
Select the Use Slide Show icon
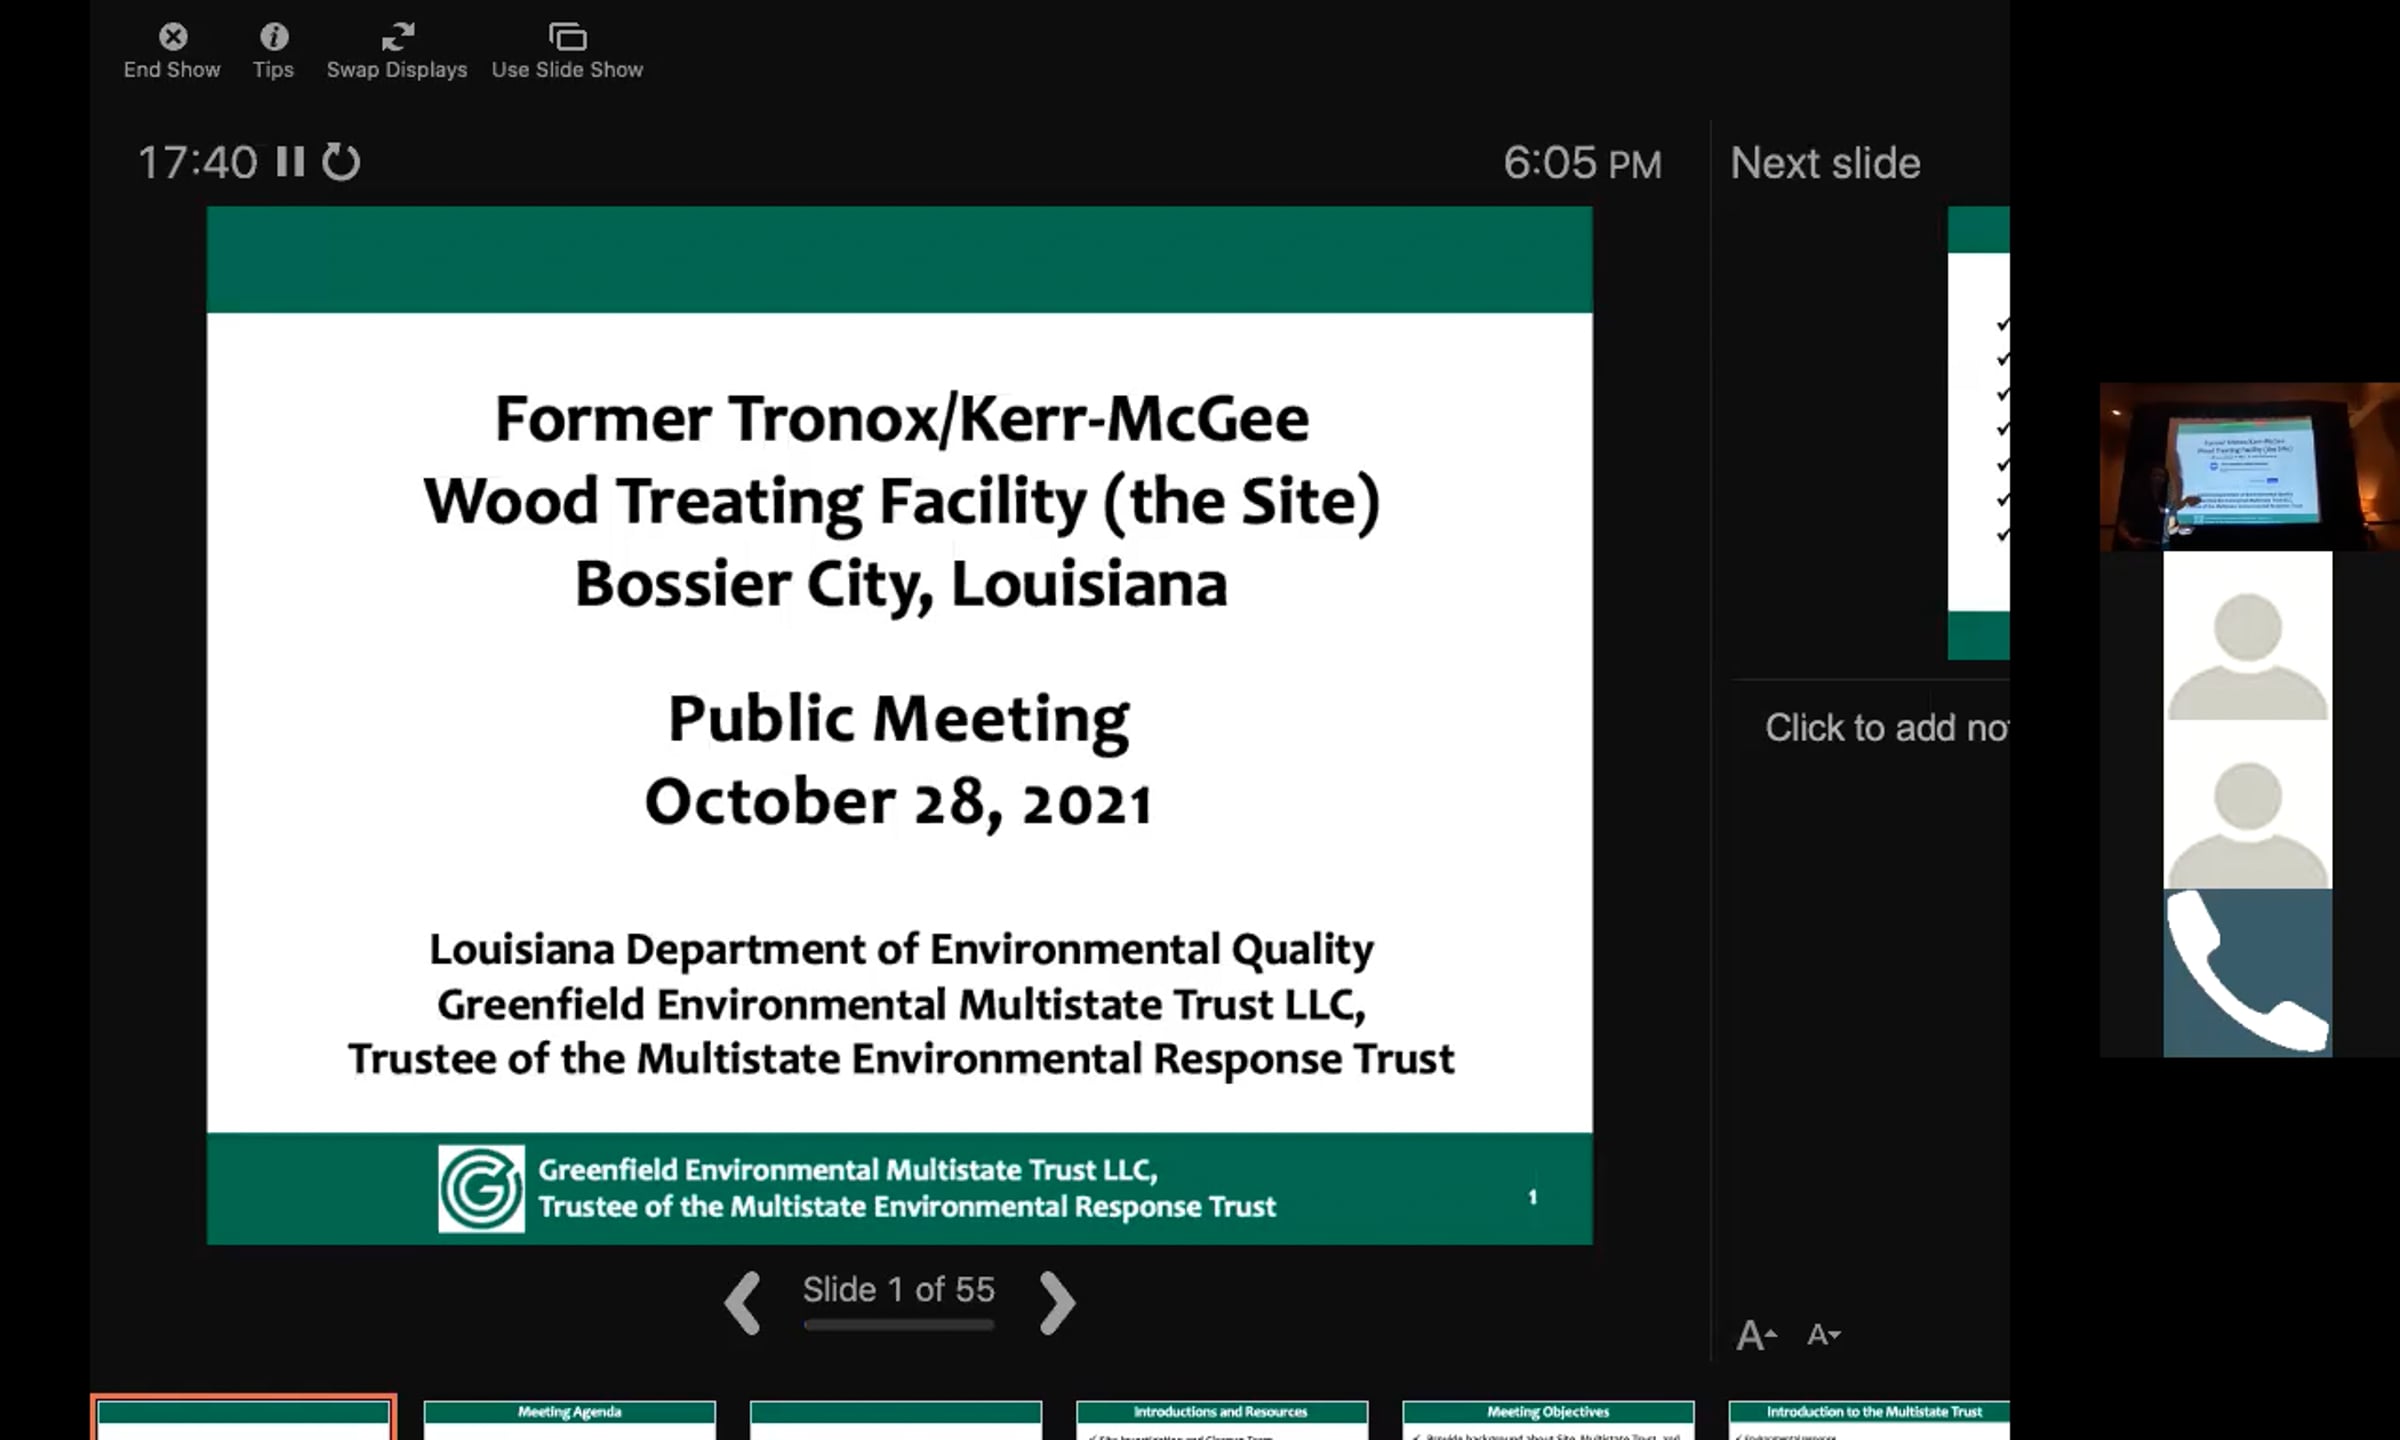(567, 37)
